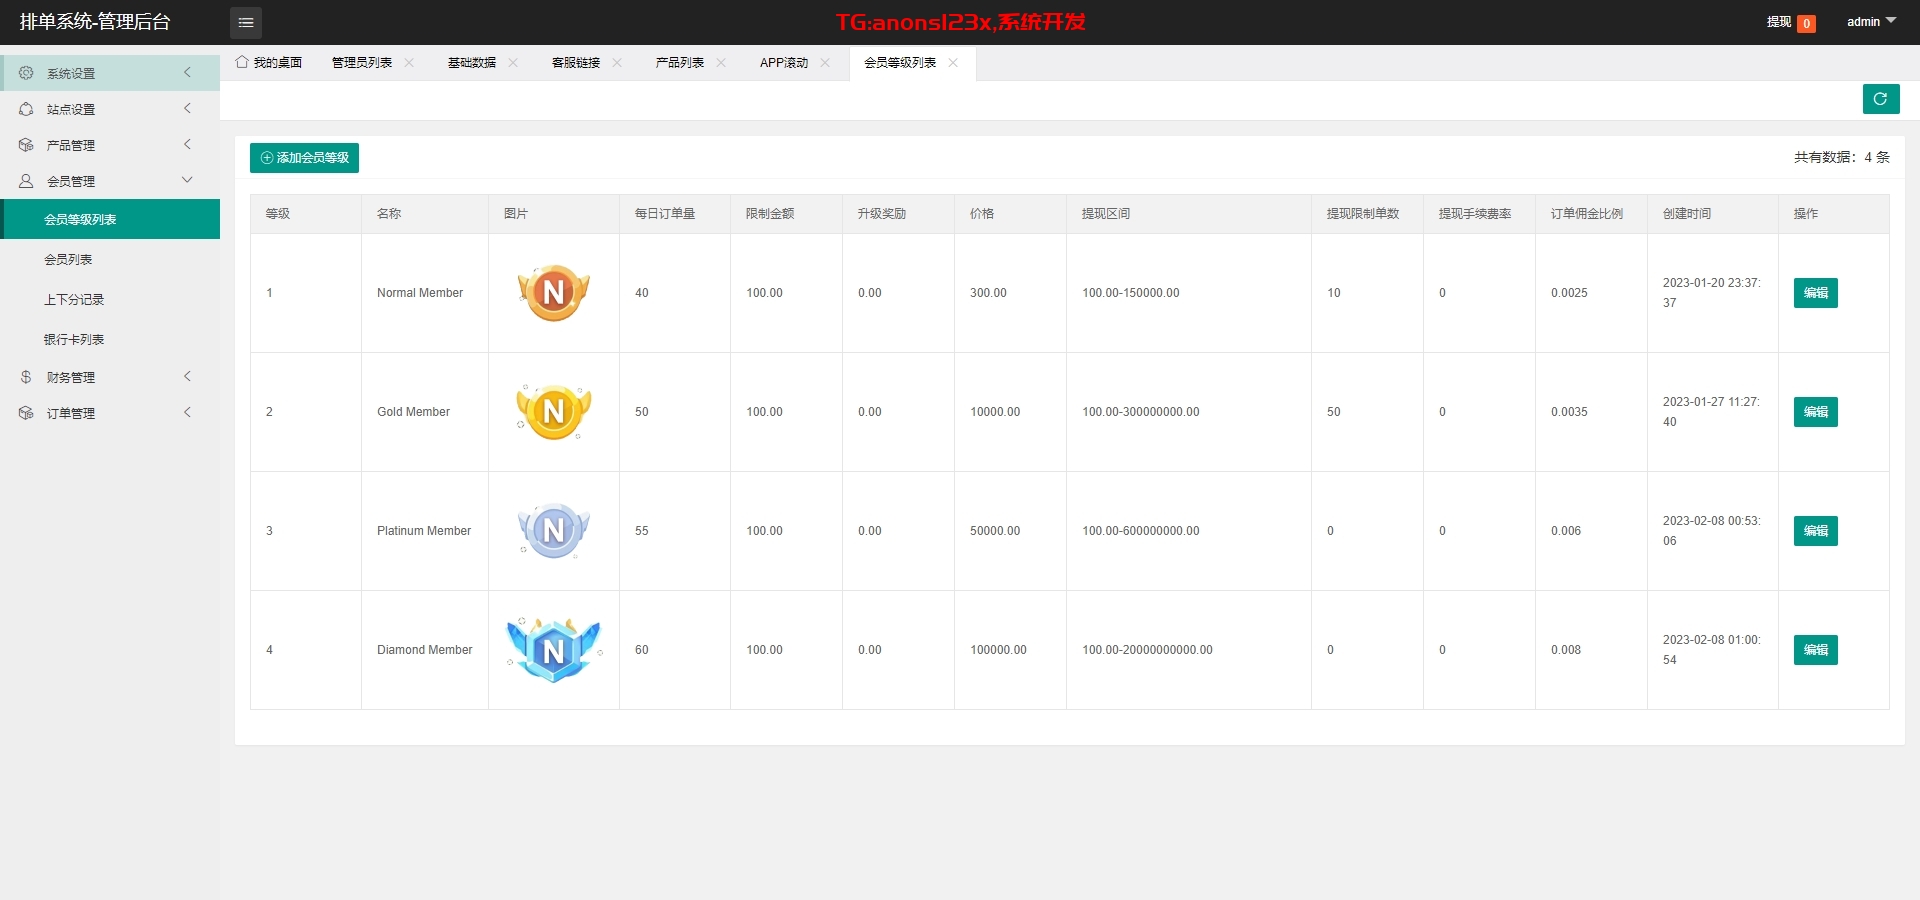Image resolution: width=1920 pixels, height=900 pixels.
Task: Open the admin user dropdown
Action: point(1870,22)
